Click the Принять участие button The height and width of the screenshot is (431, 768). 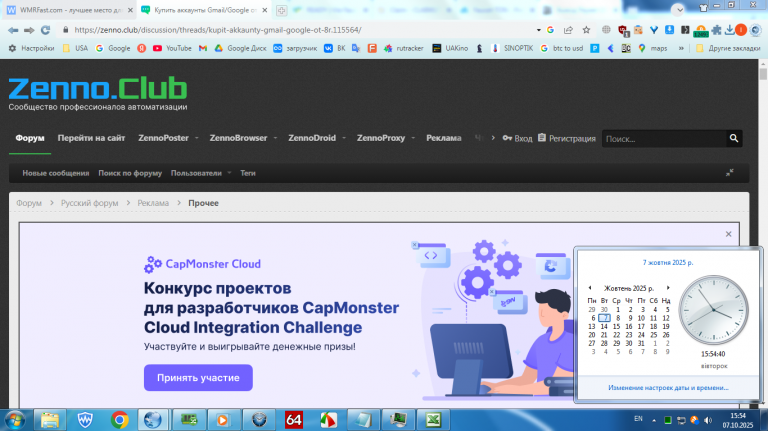(x=198, y=378)
